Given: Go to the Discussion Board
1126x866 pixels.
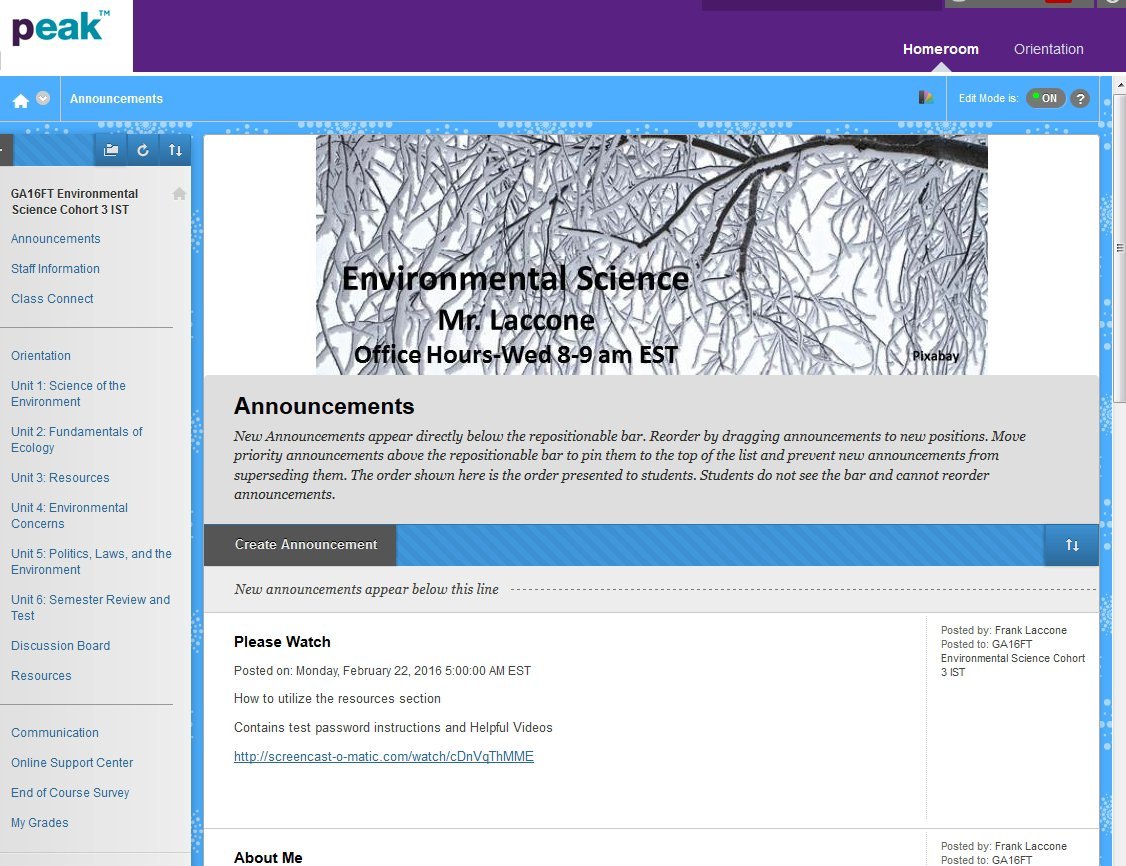Looking at the screenshot, I should coord(60,645).
